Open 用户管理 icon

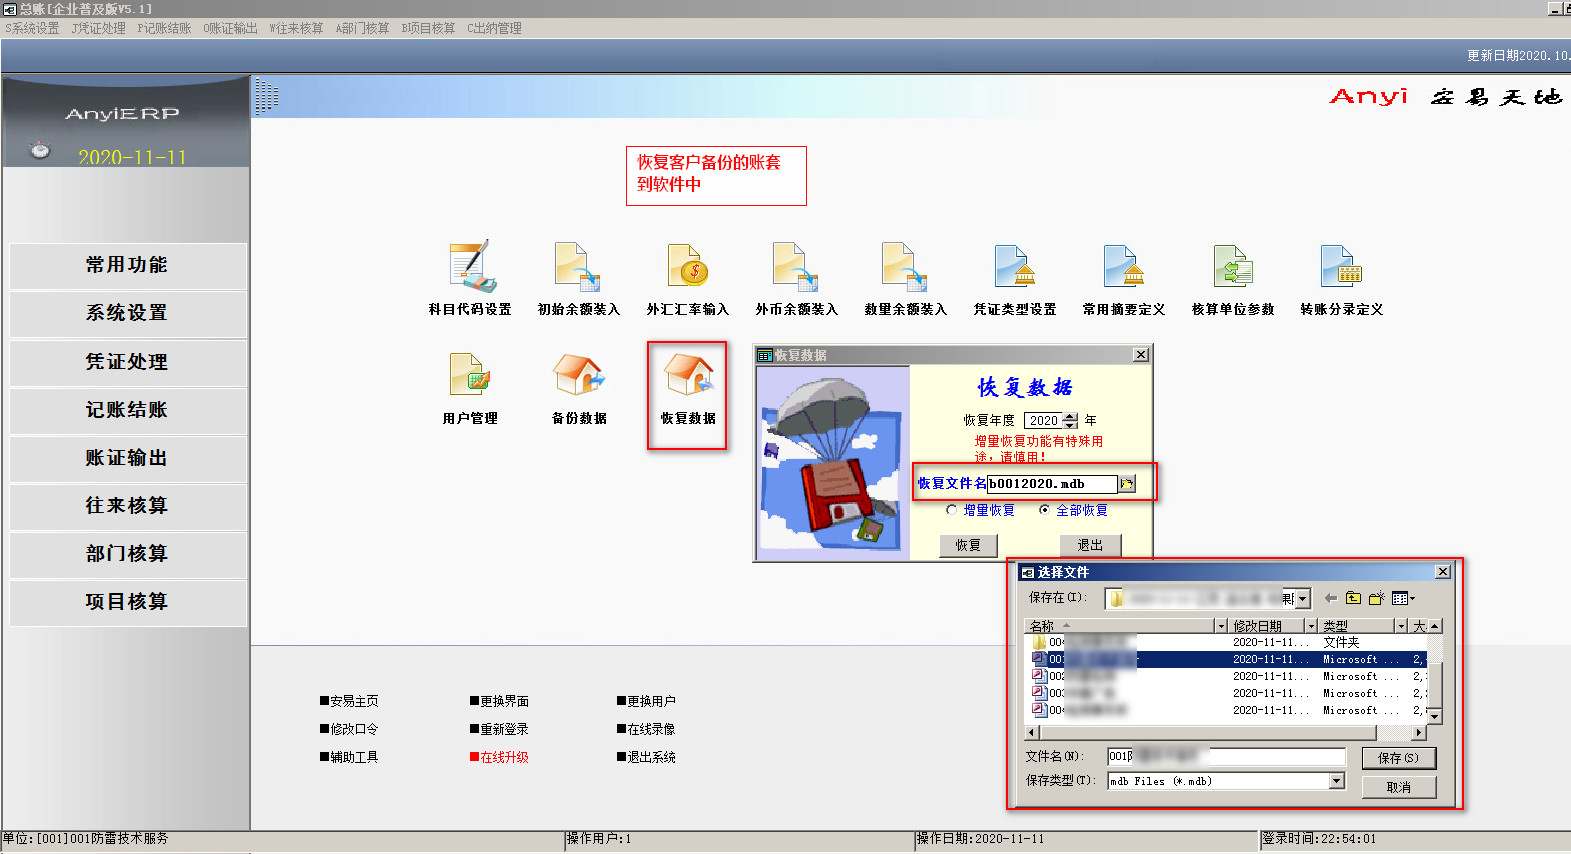coord(469,376)
